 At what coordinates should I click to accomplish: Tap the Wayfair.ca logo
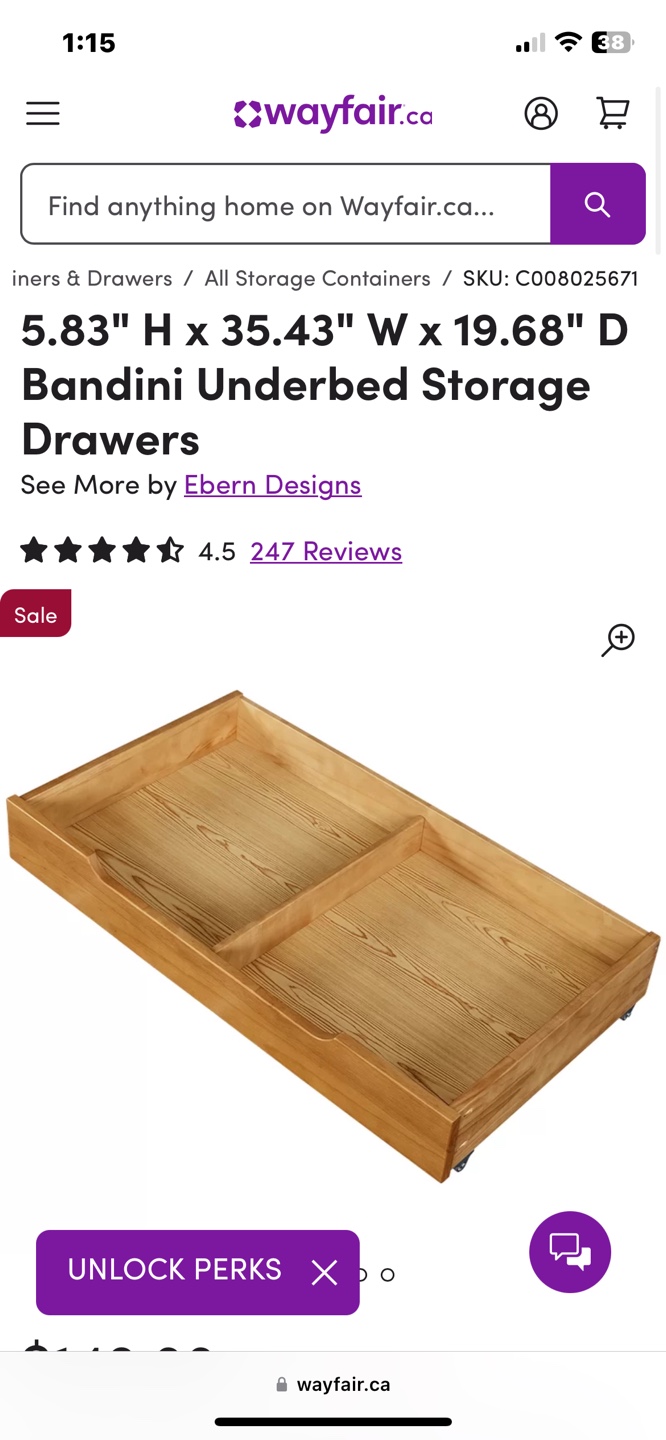click(x=333, y=114)
